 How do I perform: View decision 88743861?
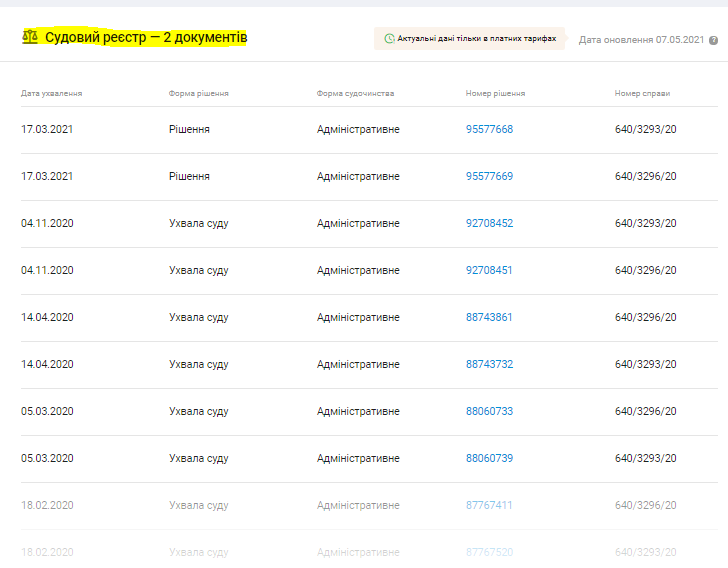click(489, 318)
